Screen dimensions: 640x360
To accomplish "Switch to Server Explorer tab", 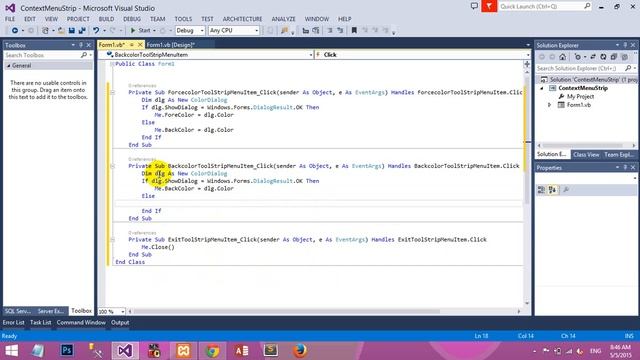I will click(51, 311).
